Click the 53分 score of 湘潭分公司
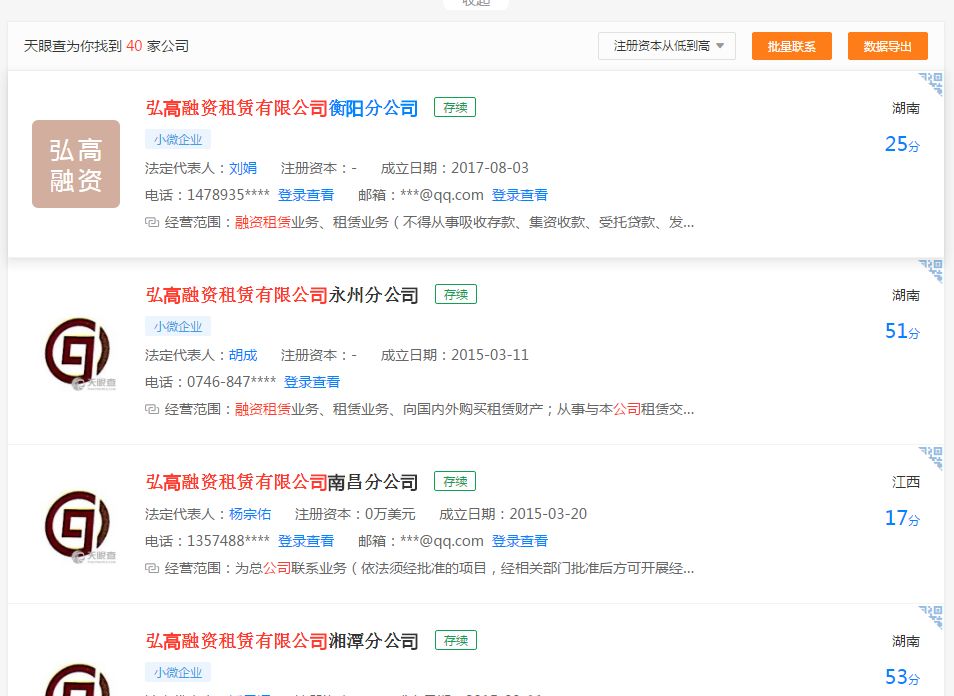This screenshot has height=696, width=954. [902, 677]
